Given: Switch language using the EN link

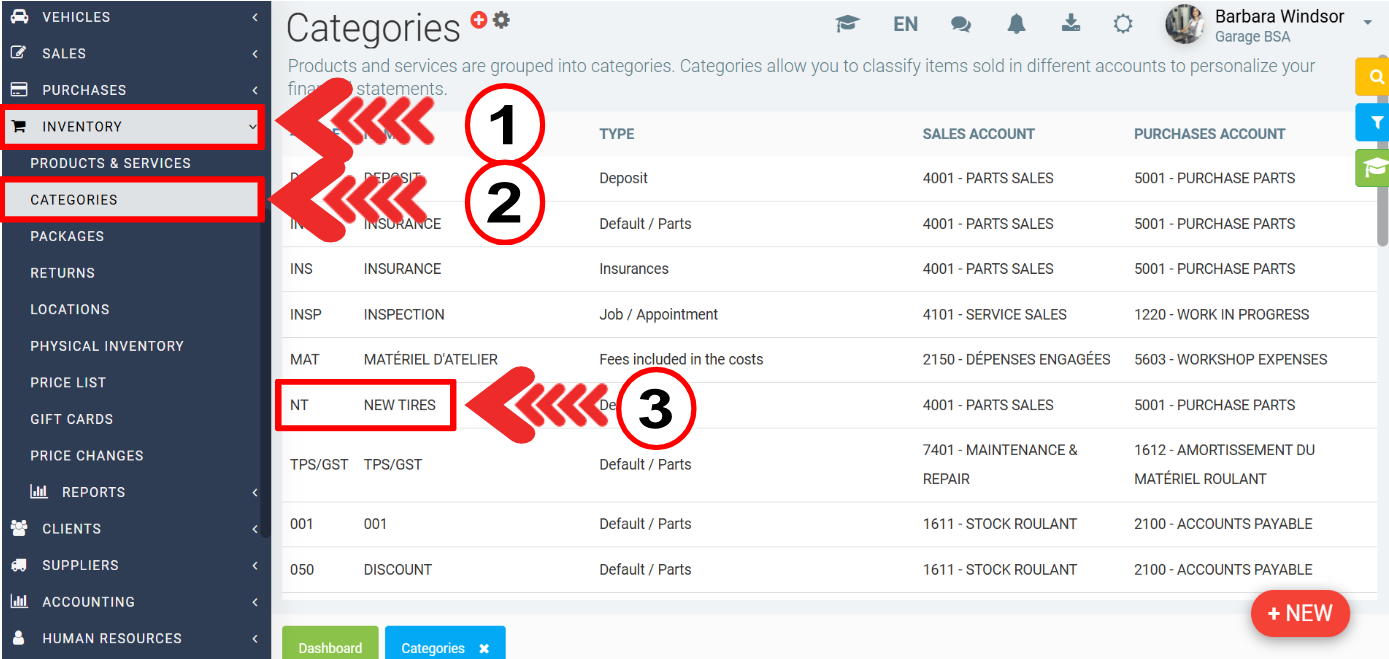Looking at the screenshot, I should coord(905,24).
